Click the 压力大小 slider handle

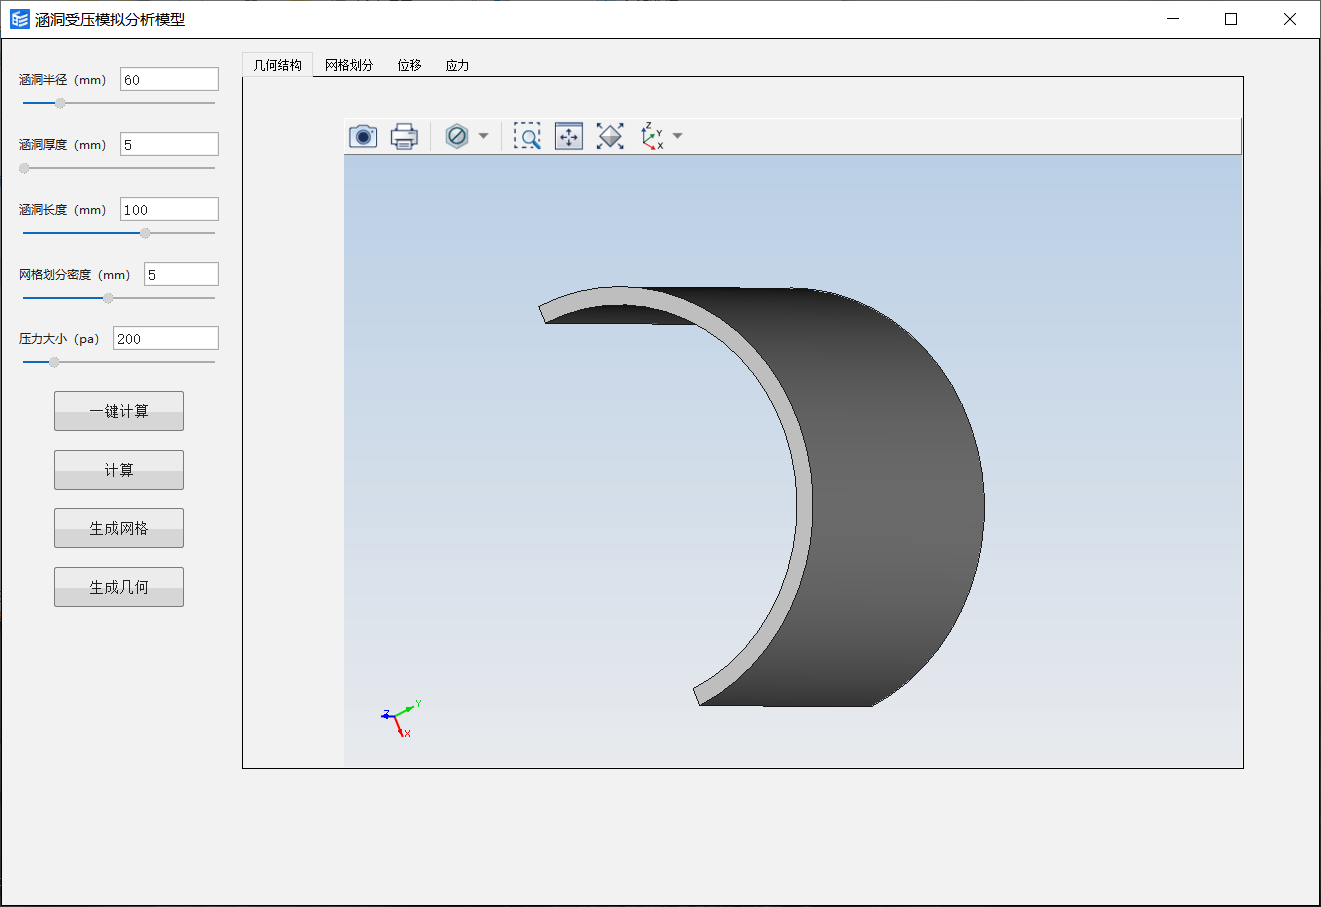(x=54, y=362)
